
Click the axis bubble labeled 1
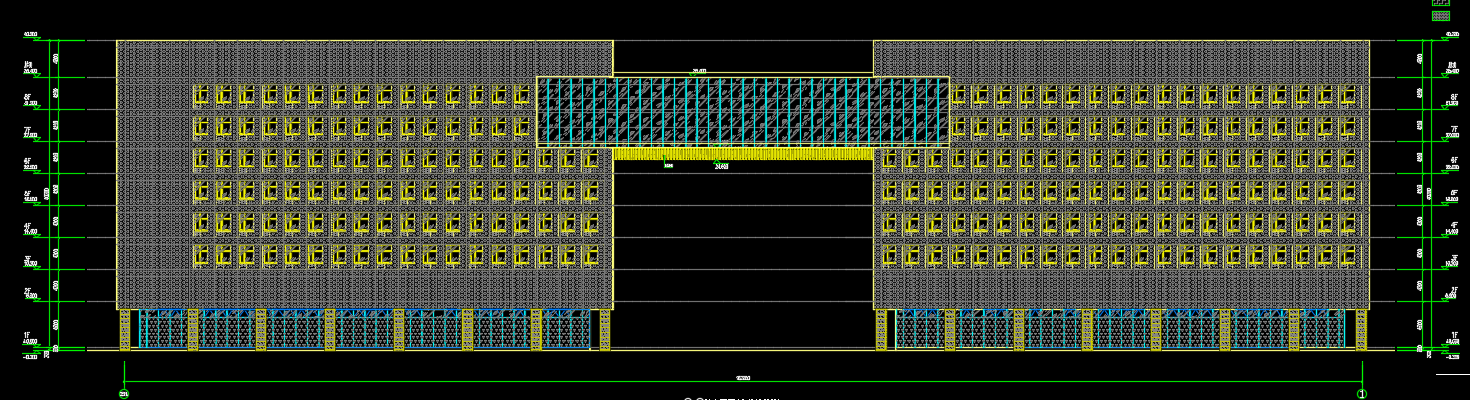point(1360,394)
